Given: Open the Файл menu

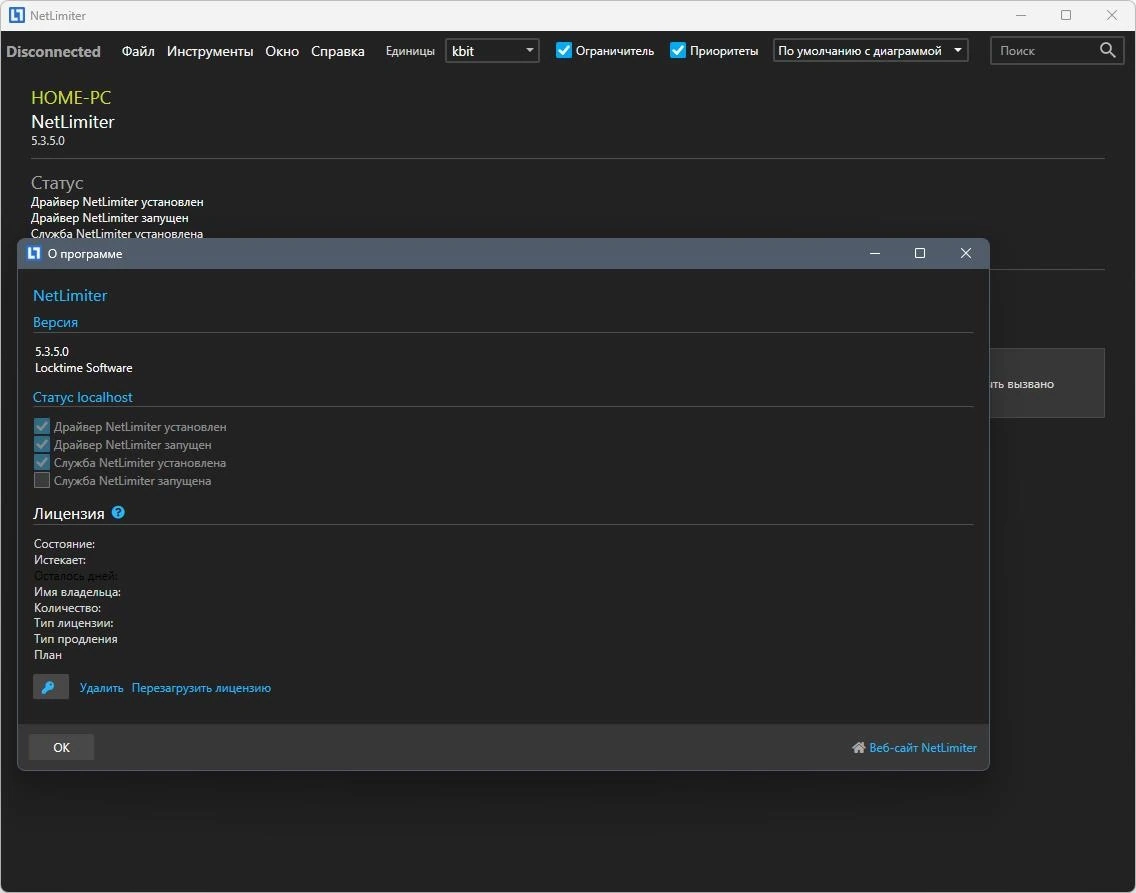Looking at the screenshot, I should coord(138,51).
